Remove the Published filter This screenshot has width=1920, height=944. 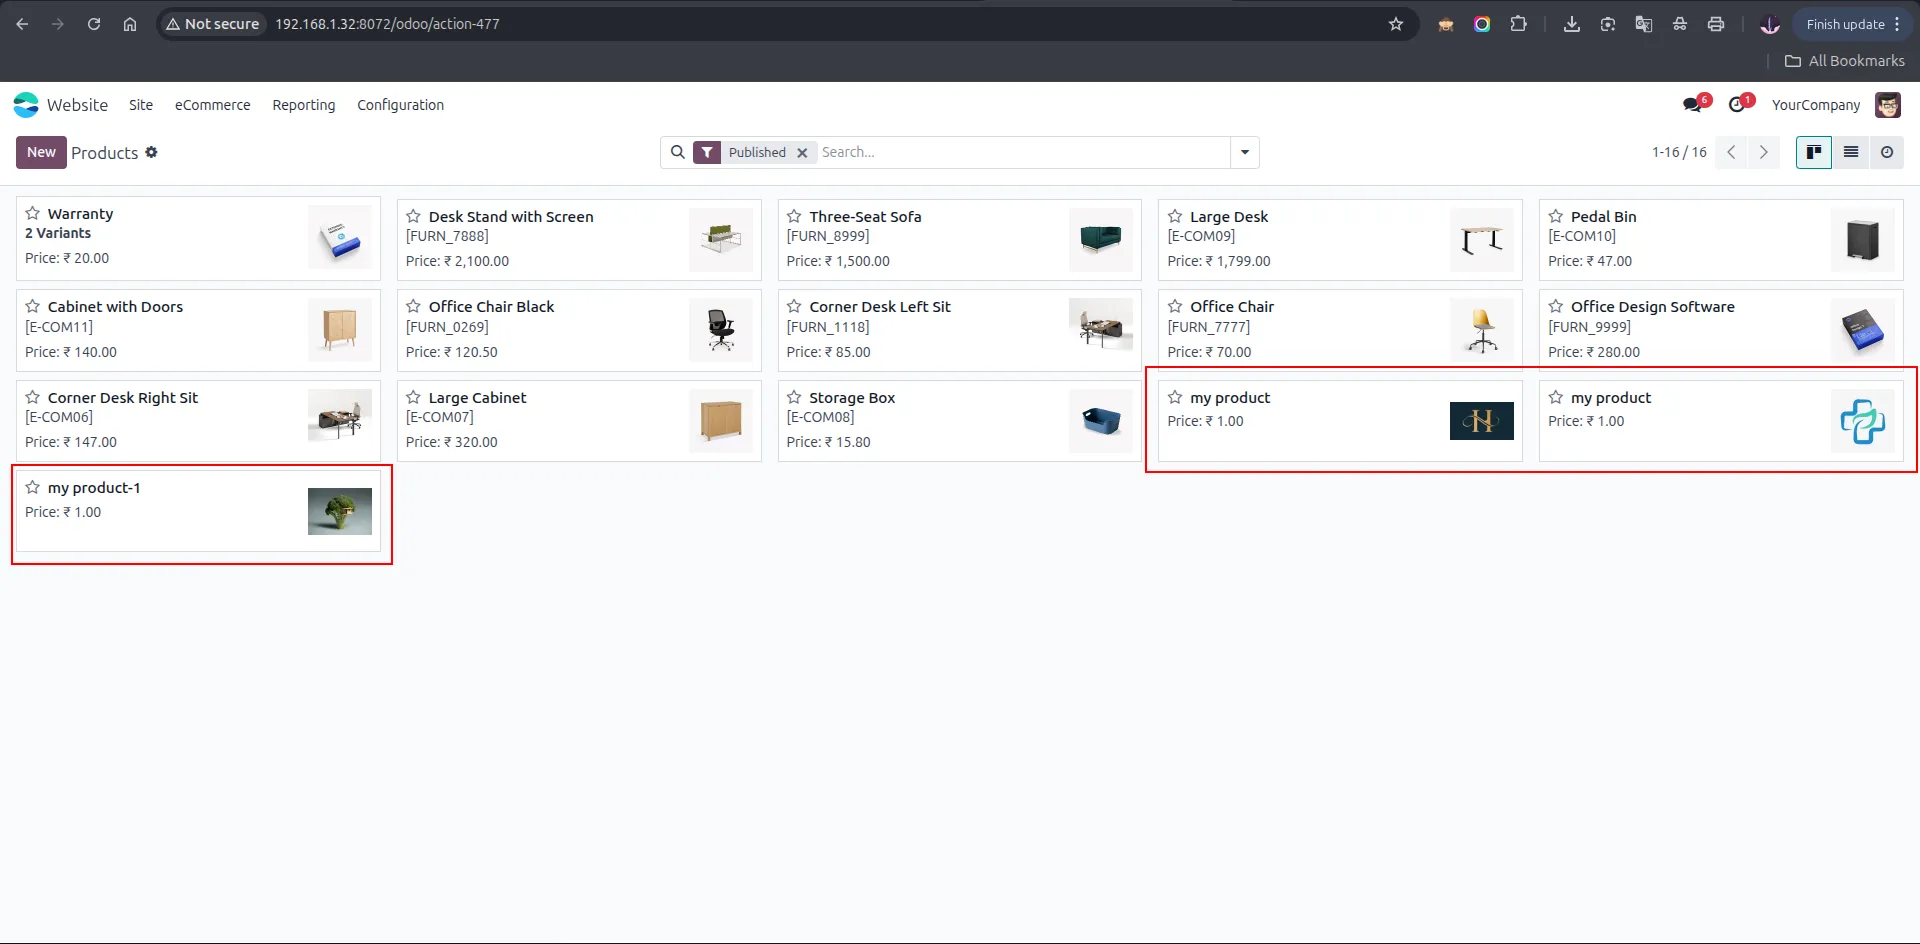coord(802,153)
